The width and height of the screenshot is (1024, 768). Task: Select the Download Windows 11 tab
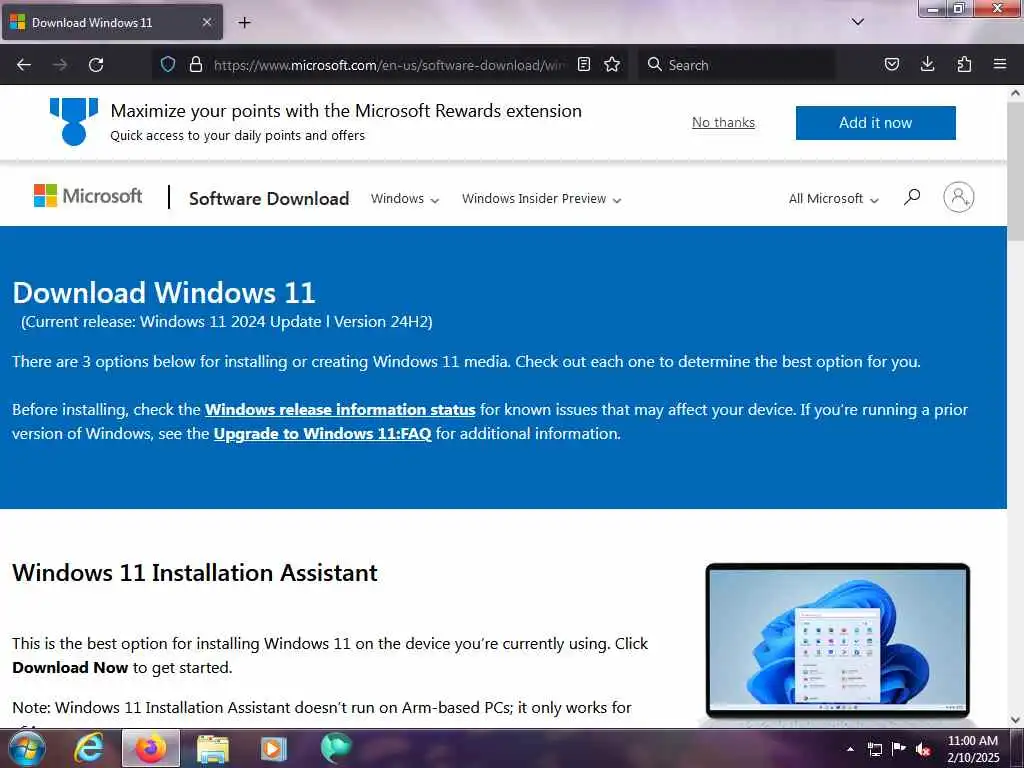112,22
